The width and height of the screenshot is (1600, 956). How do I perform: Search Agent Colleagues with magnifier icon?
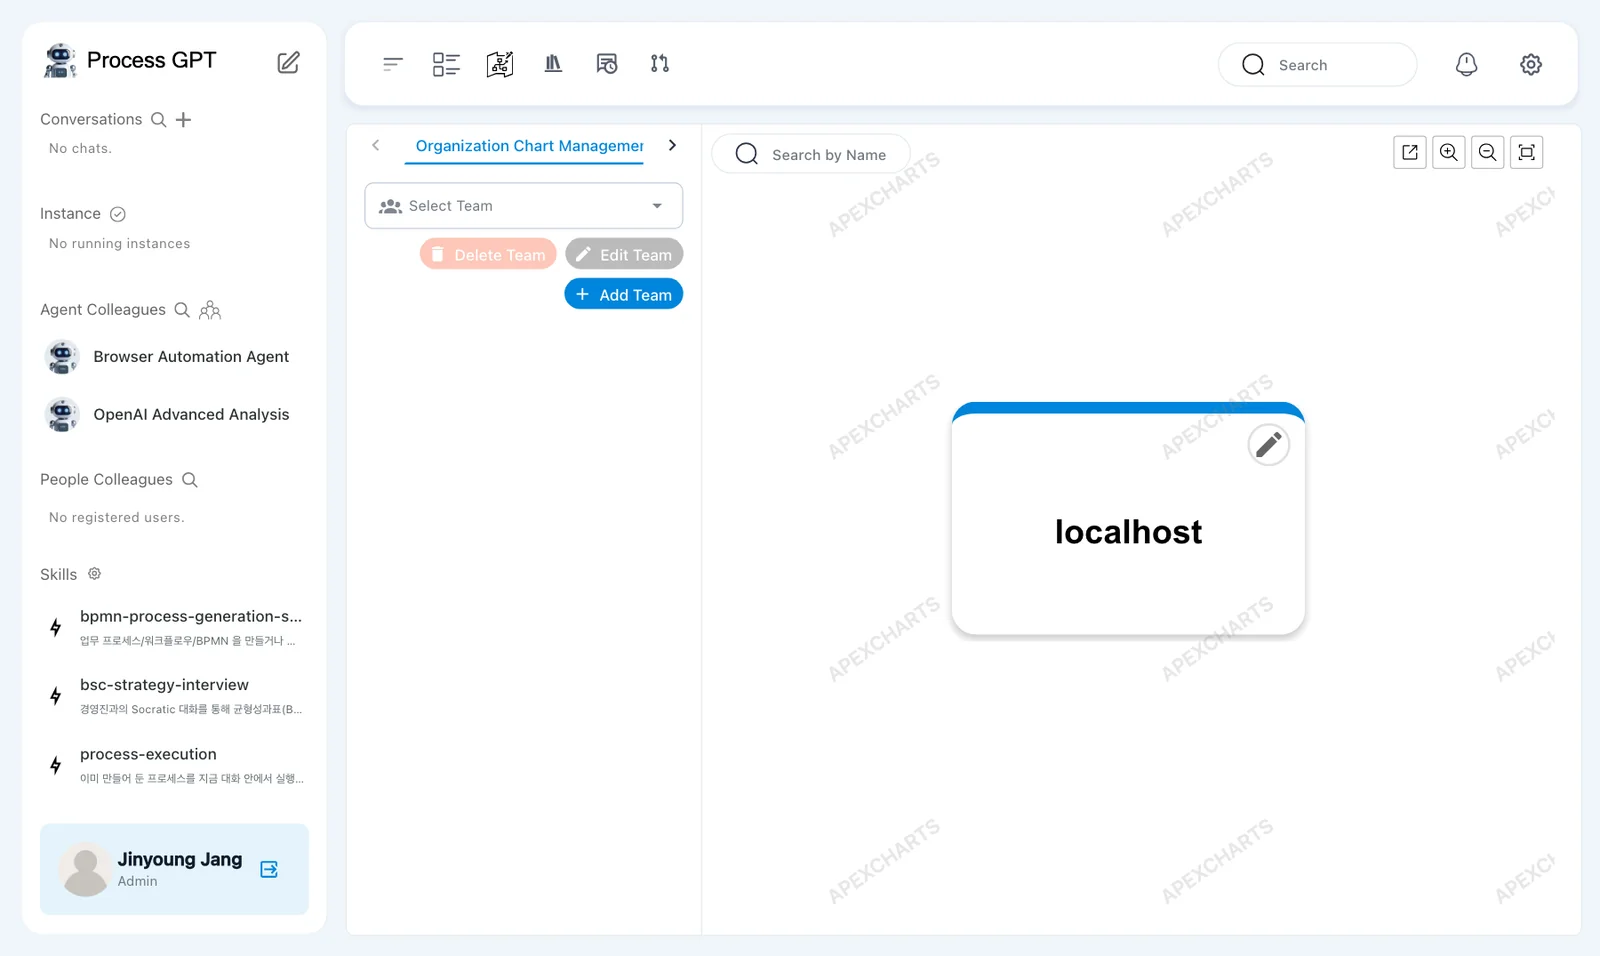click(182, 310)
